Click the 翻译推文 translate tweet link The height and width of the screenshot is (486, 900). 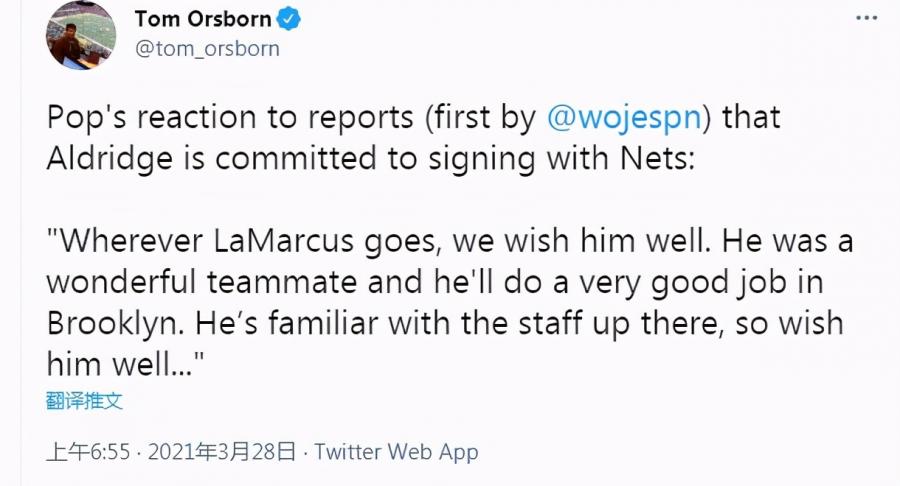(84, 401)
